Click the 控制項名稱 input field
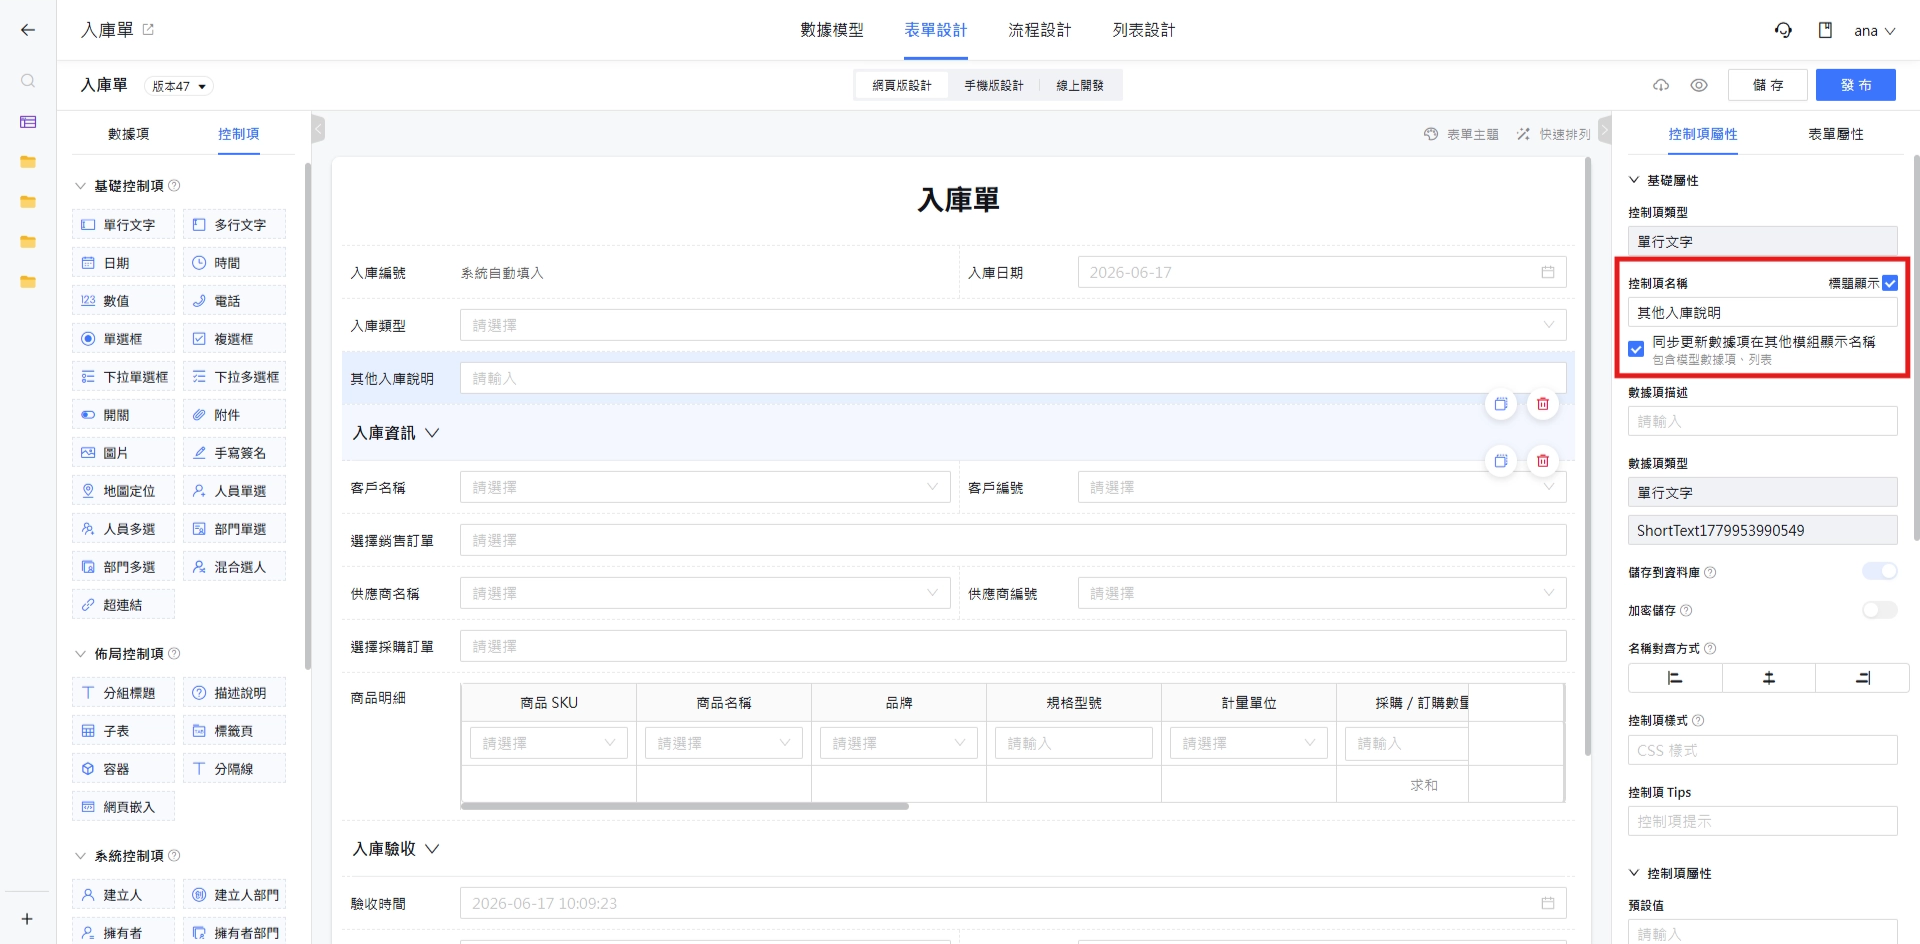1920x944 pixels. pyautogui.click(x=1763, y=313)
